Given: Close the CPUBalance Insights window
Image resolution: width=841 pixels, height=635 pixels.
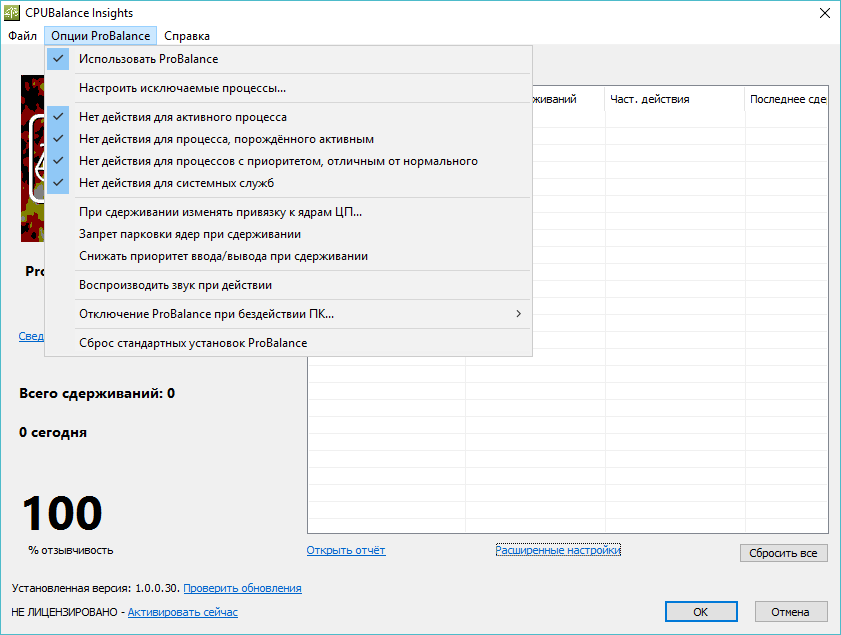Looking at the screenshot, I should coord(825,13).
